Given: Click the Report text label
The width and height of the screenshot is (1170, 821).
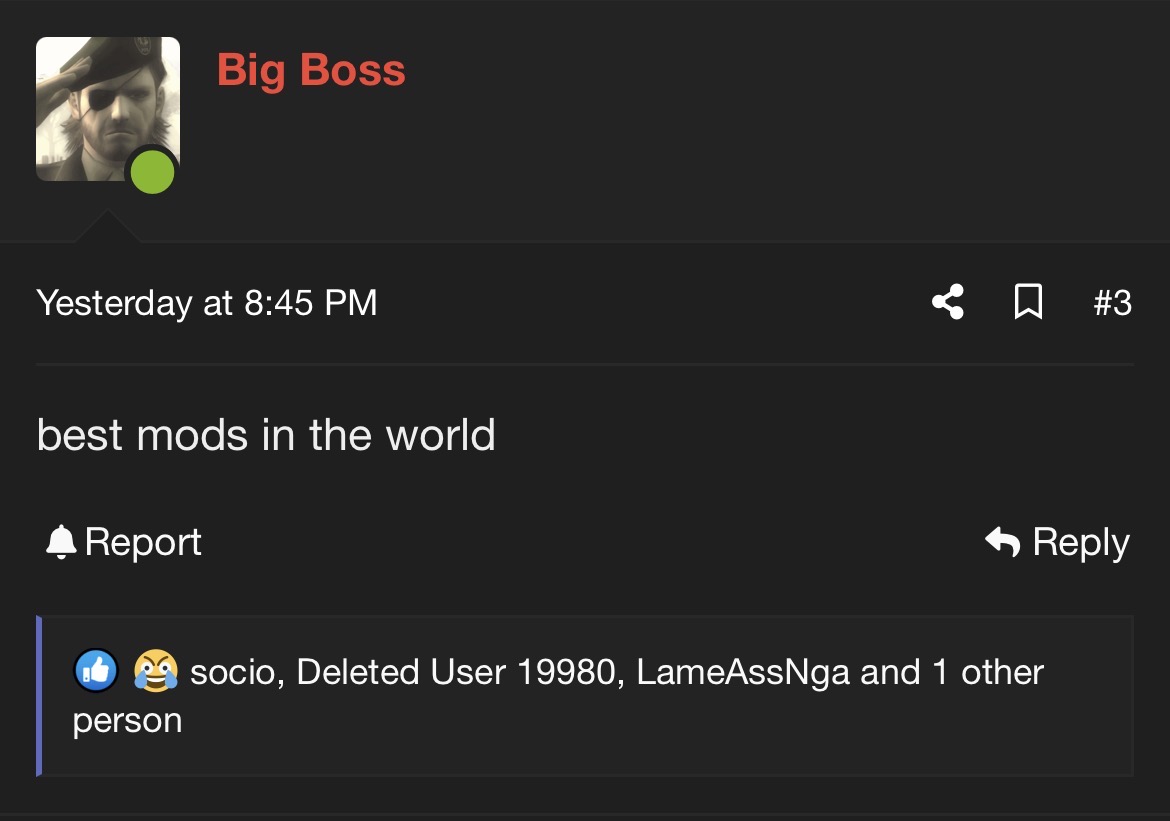Looking at the screenshot, I should point(143,542).
